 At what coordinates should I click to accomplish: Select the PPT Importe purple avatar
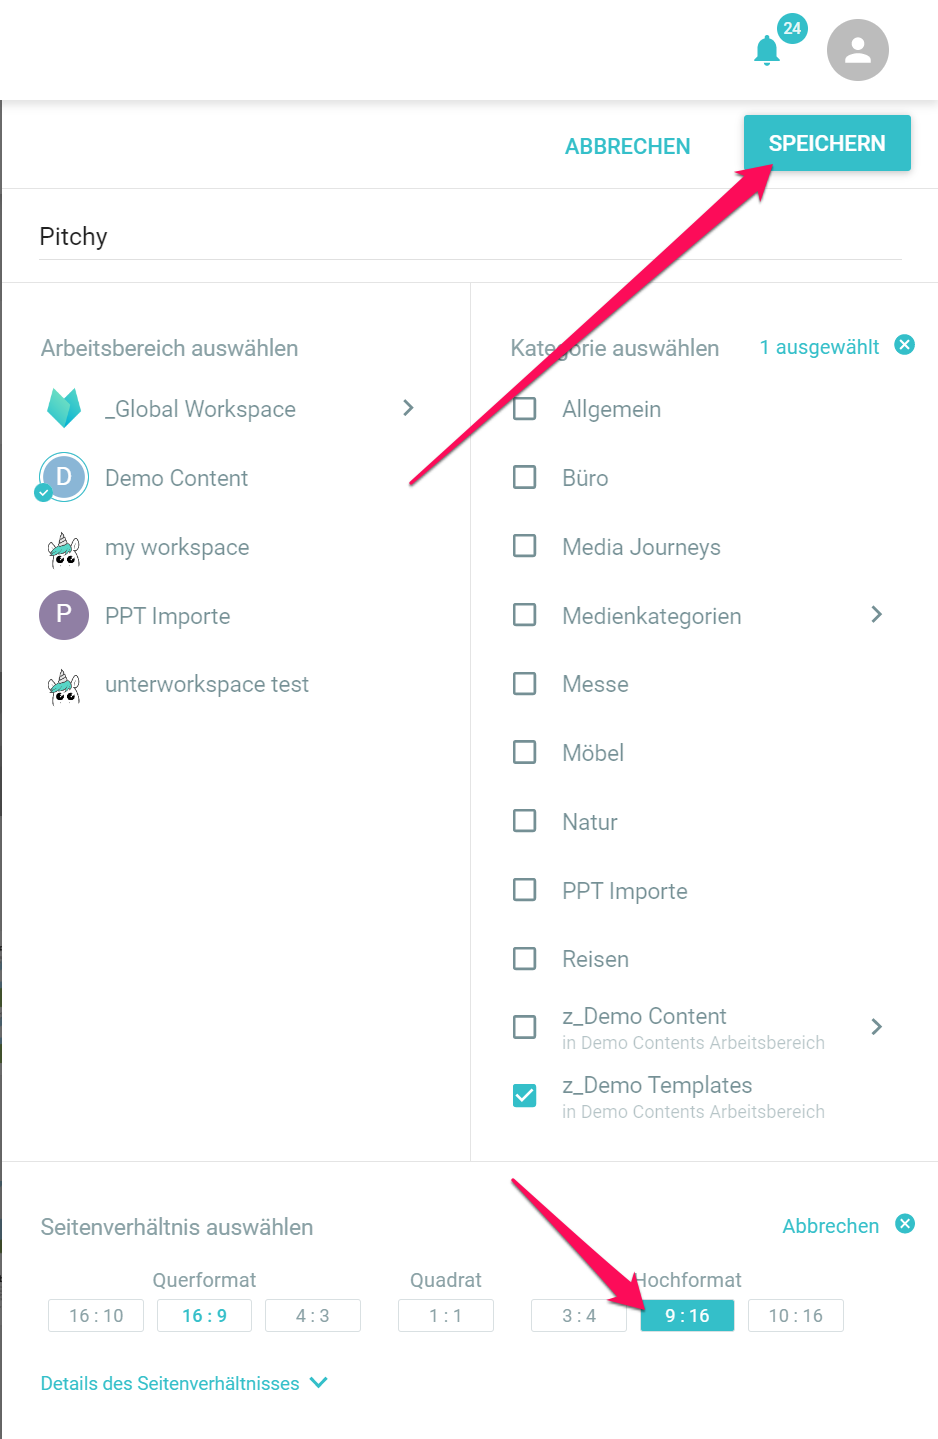click(x=64, y=614)
